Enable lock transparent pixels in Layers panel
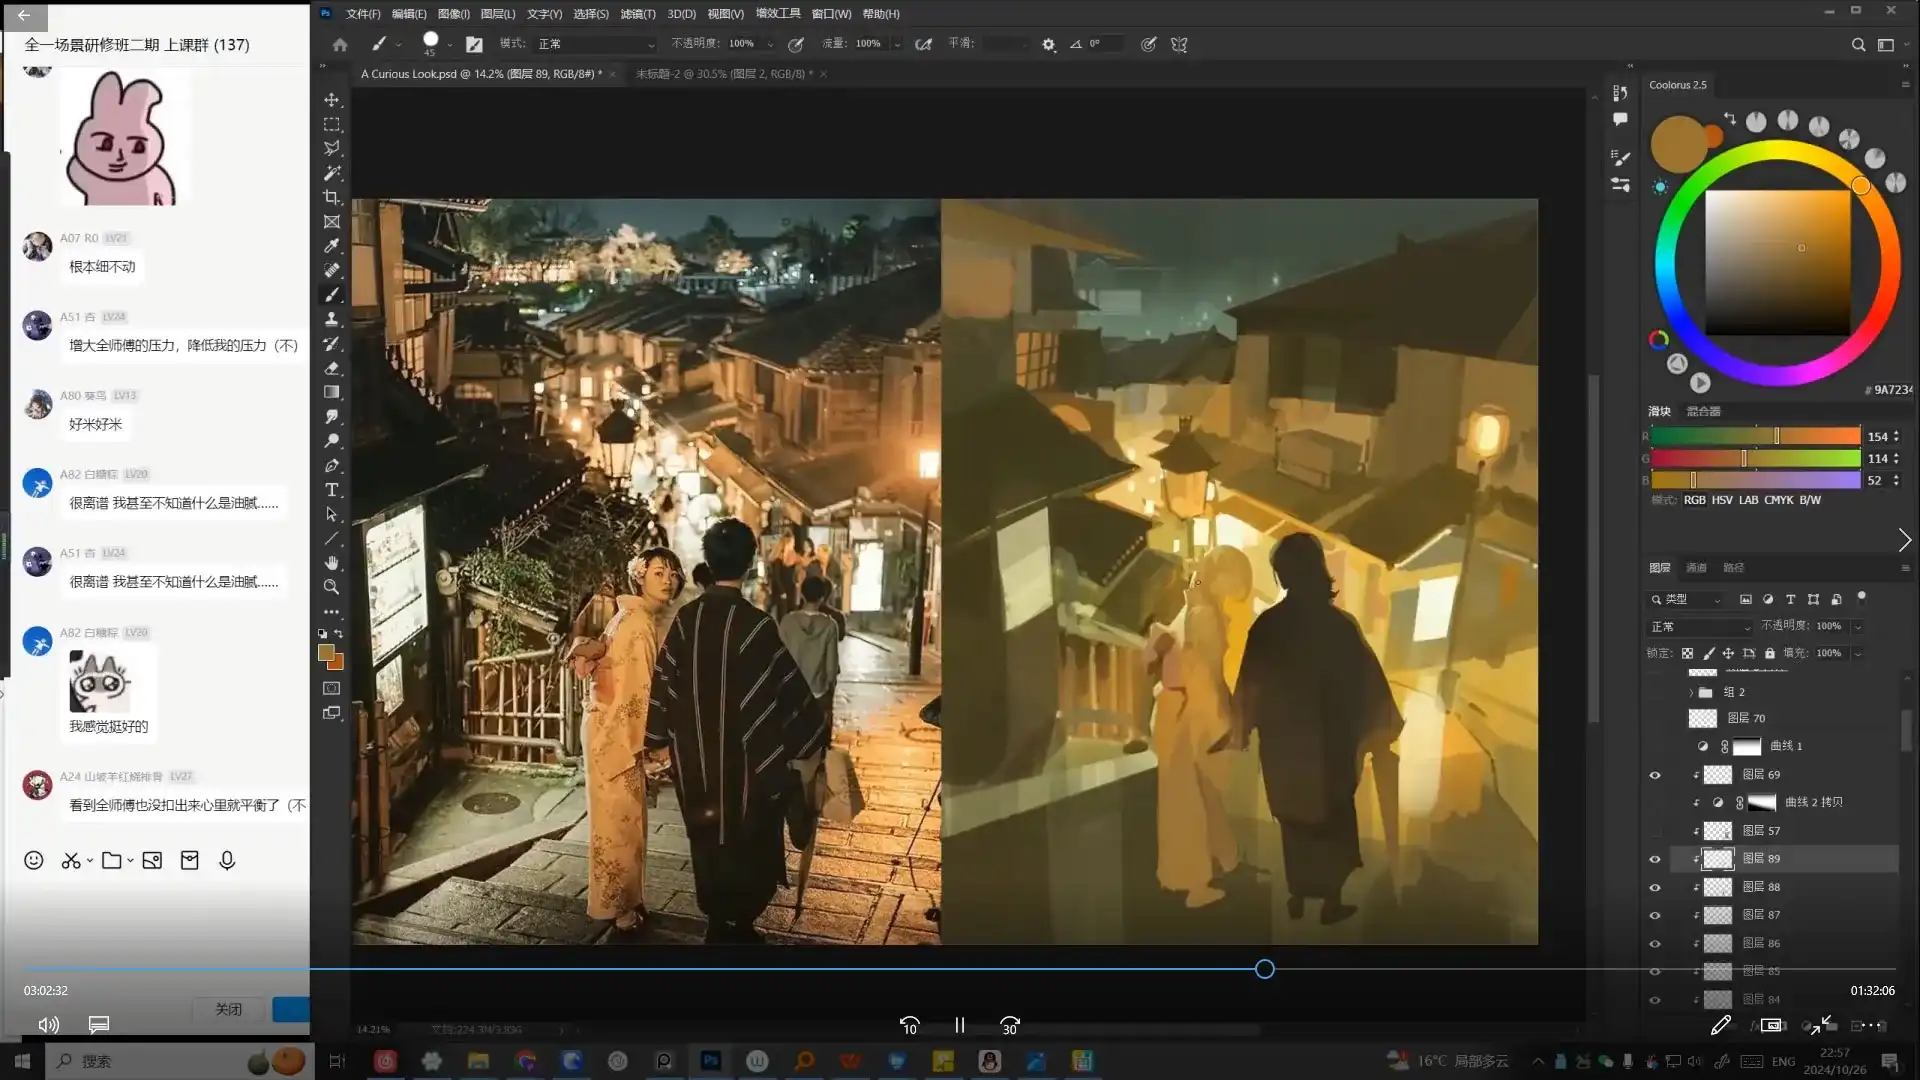 tap(1687, 652)
